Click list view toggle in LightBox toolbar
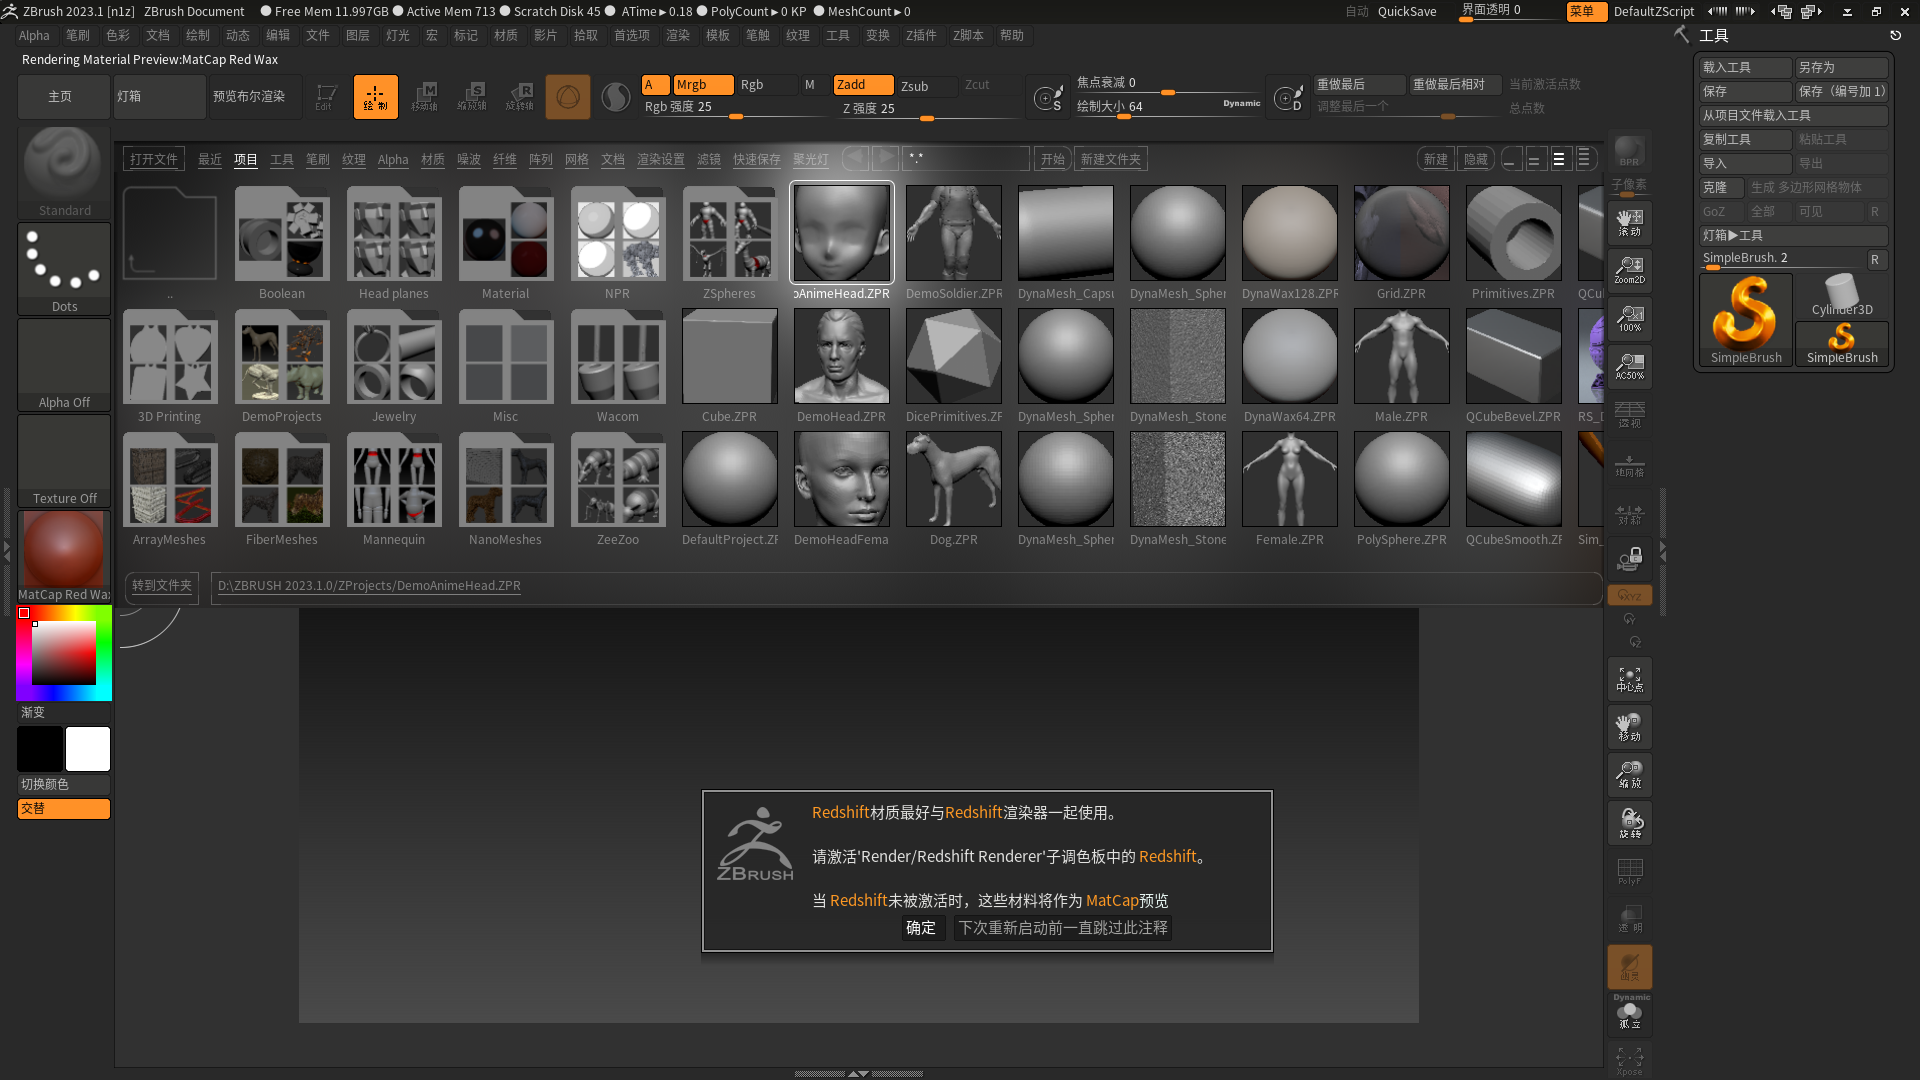This screenshot has height=1080, width=1920. click(1585, 158)
